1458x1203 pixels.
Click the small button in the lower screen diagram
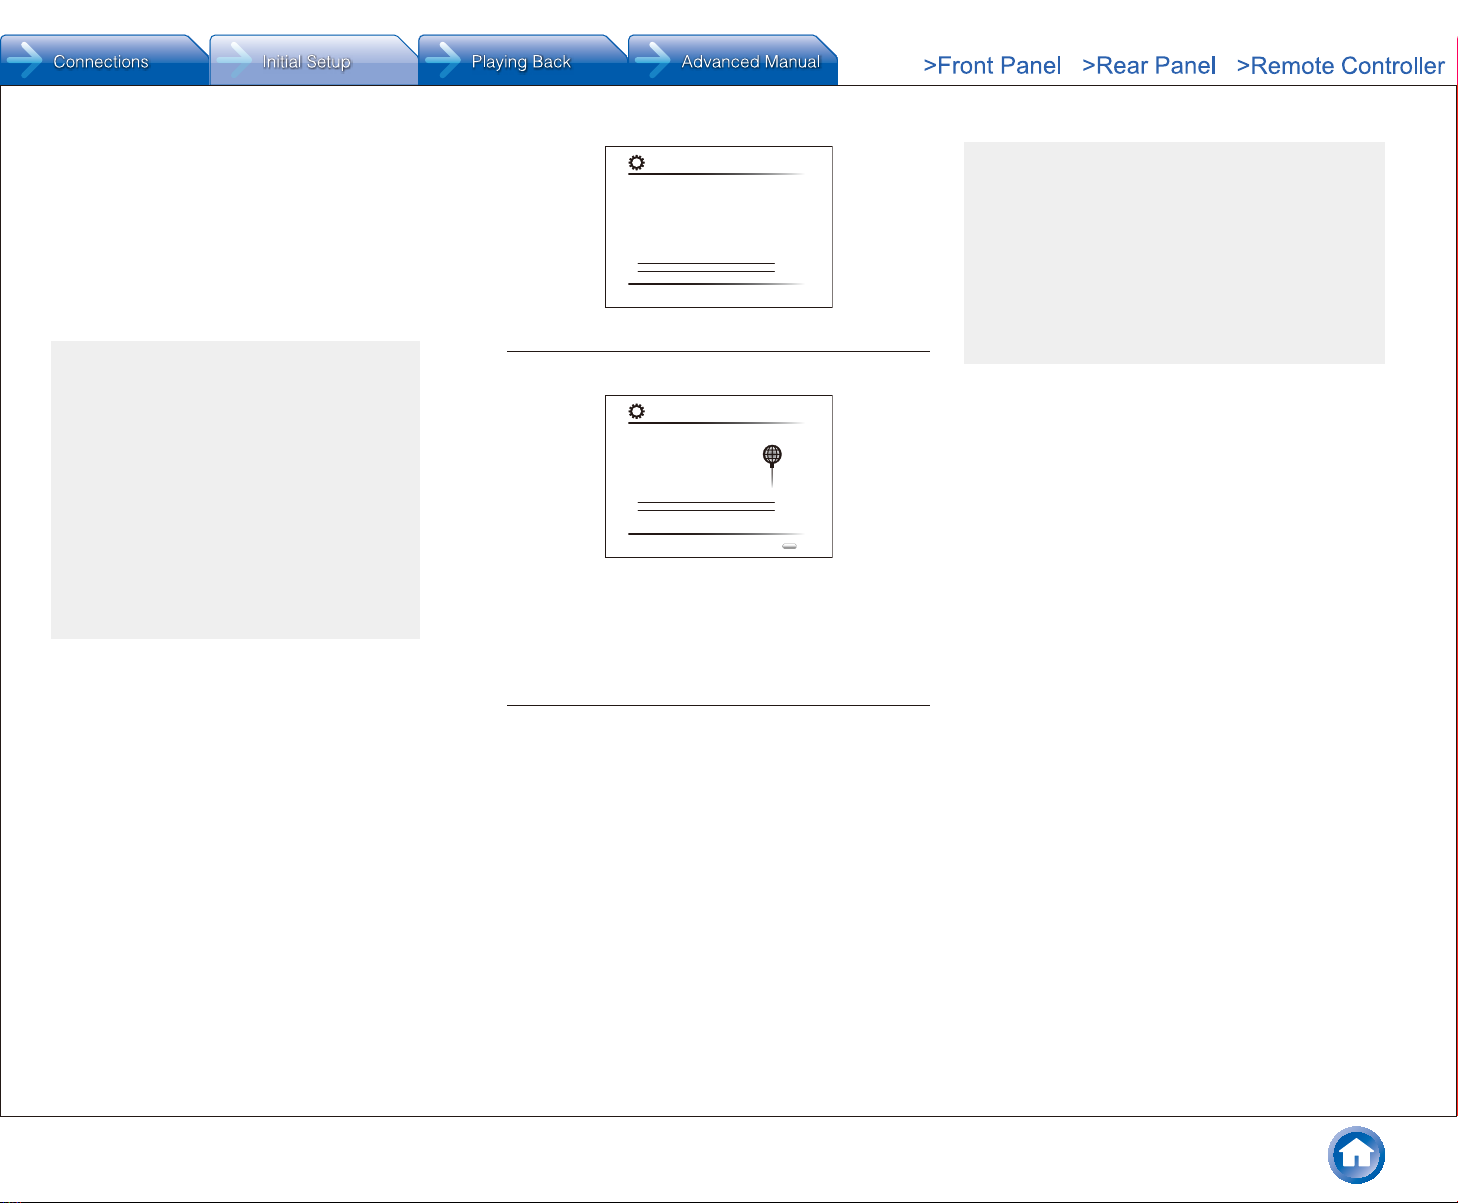789,546
